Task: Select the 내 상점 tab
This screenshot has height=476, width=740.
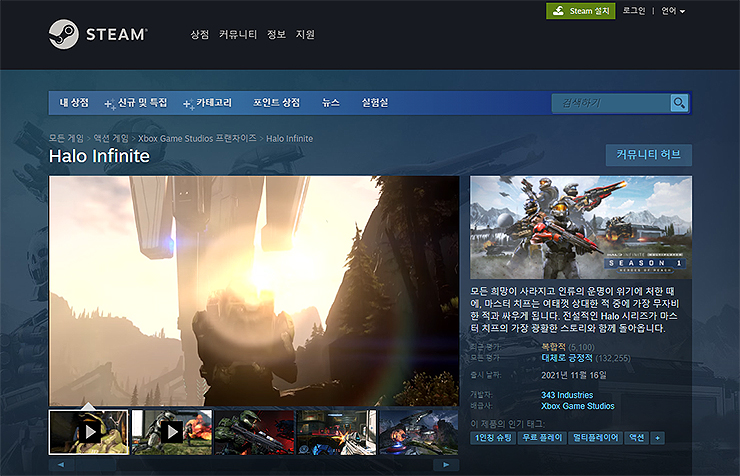Action: 74,103
